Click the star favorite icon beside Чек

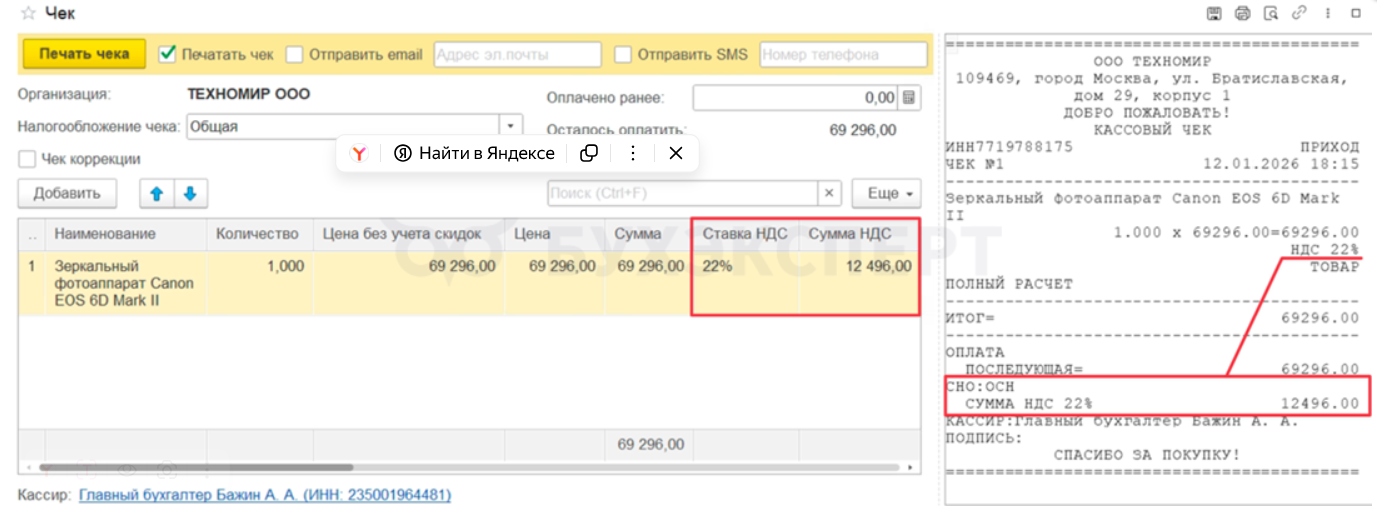click(x=28, y=14)
